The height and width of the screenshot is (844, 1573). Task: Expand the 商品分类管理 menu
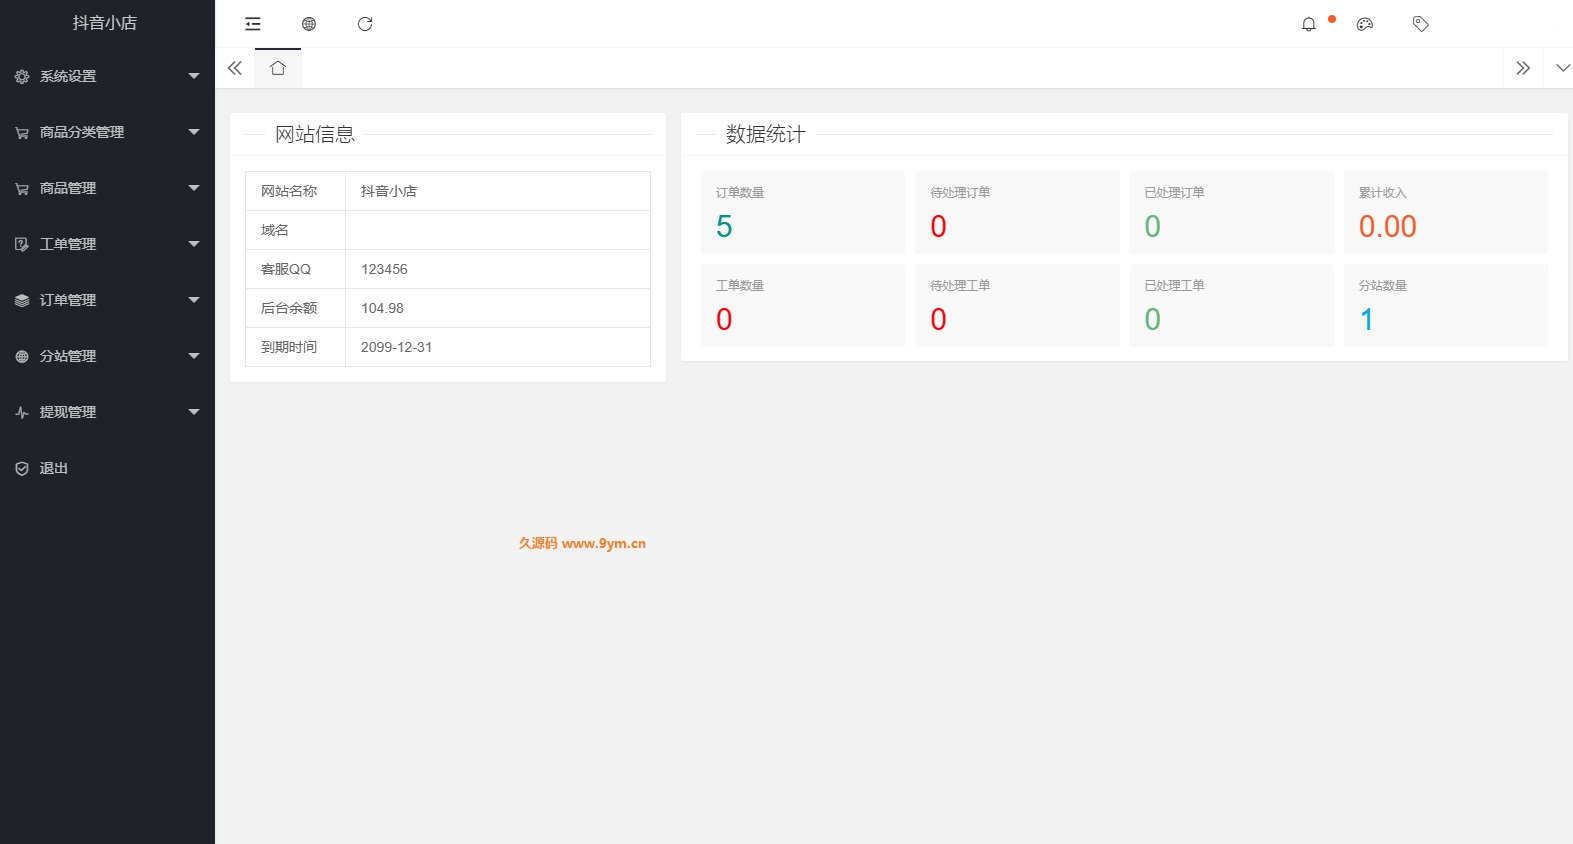point(107,132)
